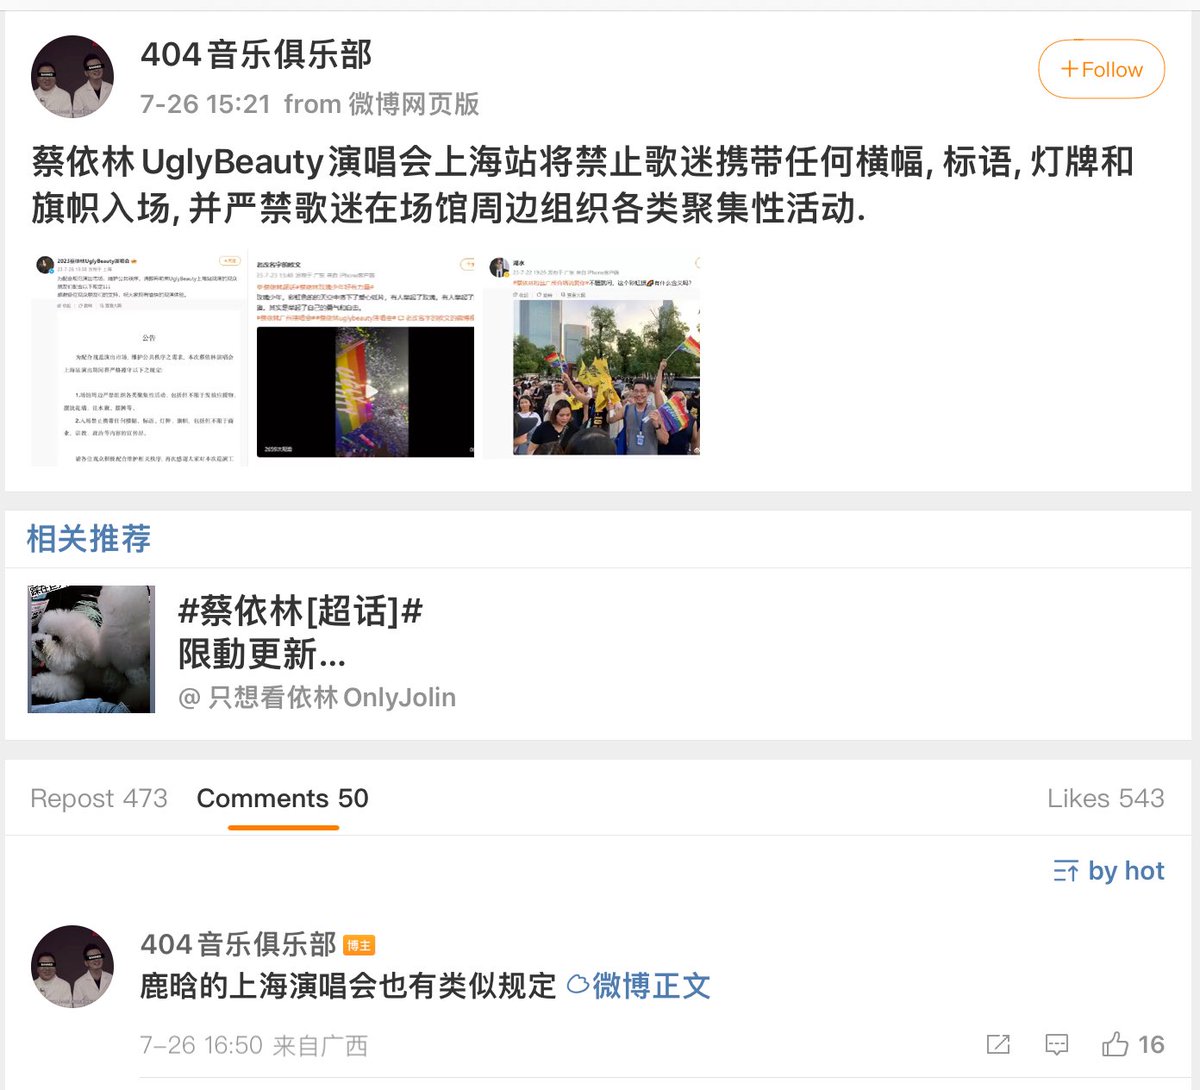Open the first announcement screenshot thumbnail
Image resolution: width=1200 pixels, height=1090 pixels.
click(138, 359)
